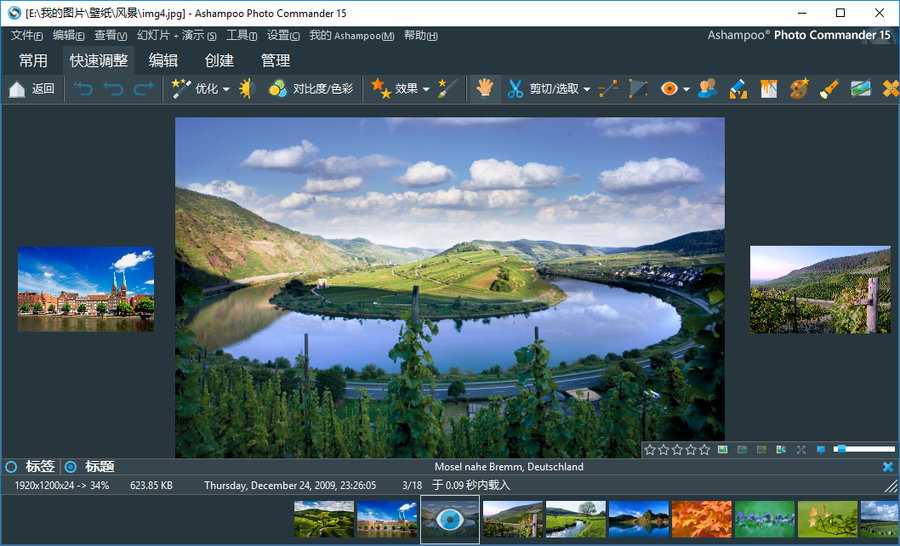The height and width of the screenshot is (546, 900).
Task: Switch to the 编辑 ribbon tab
Action: coord(163,60)
